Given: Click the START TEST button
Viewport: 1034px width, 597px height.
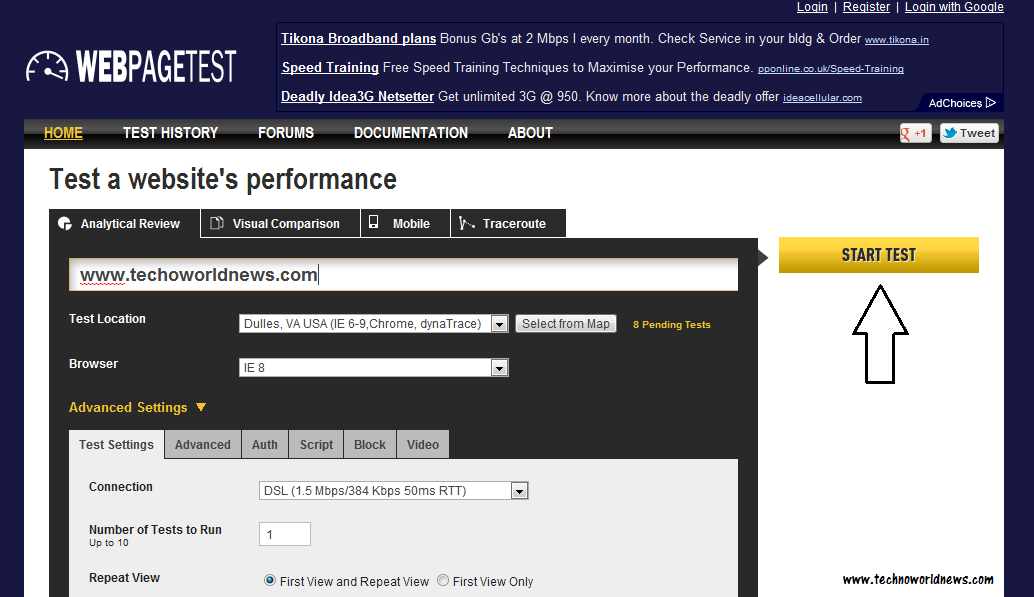Looking at the screenshot, I should click(878, 255).
